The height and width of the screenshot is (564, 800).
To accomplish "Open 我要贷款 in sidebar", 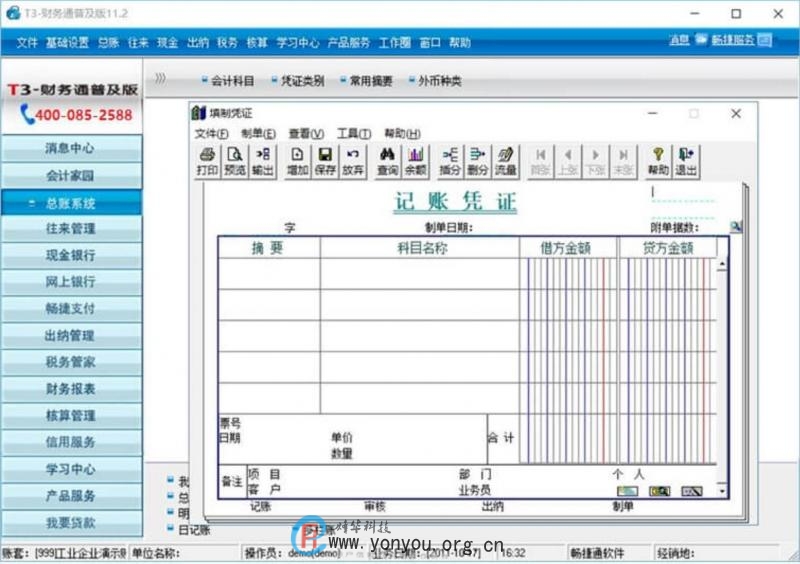I will (71, 522).
